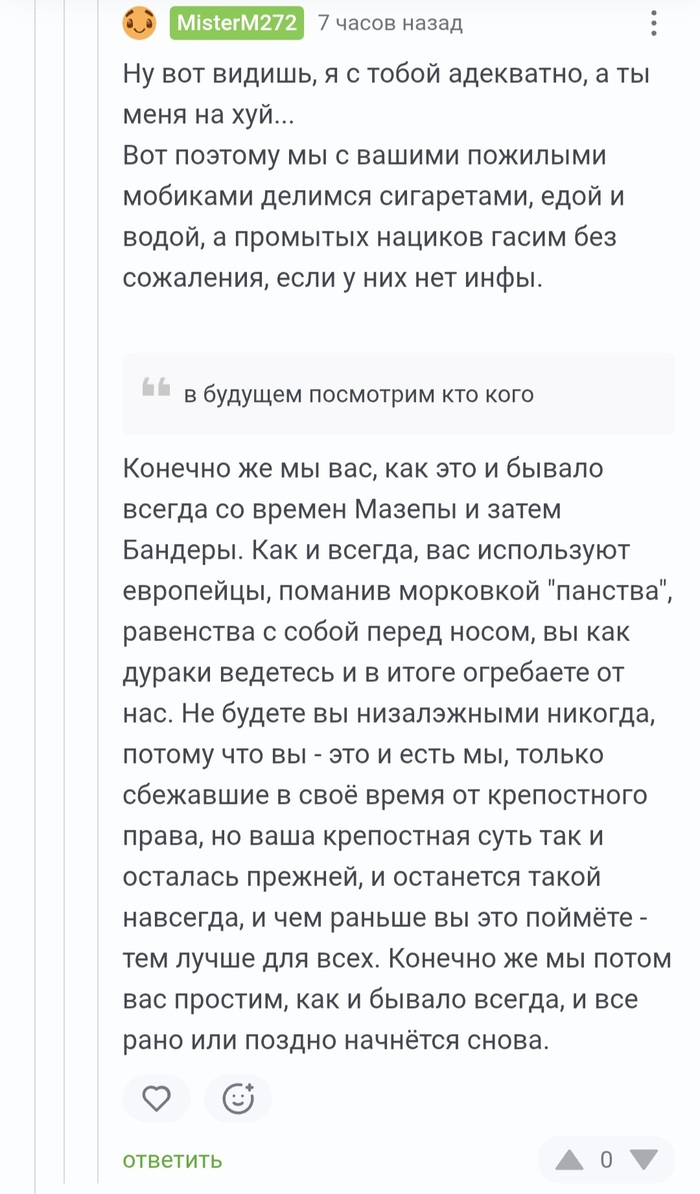Reply using the 'ответить' link

tap(172, 1160)
